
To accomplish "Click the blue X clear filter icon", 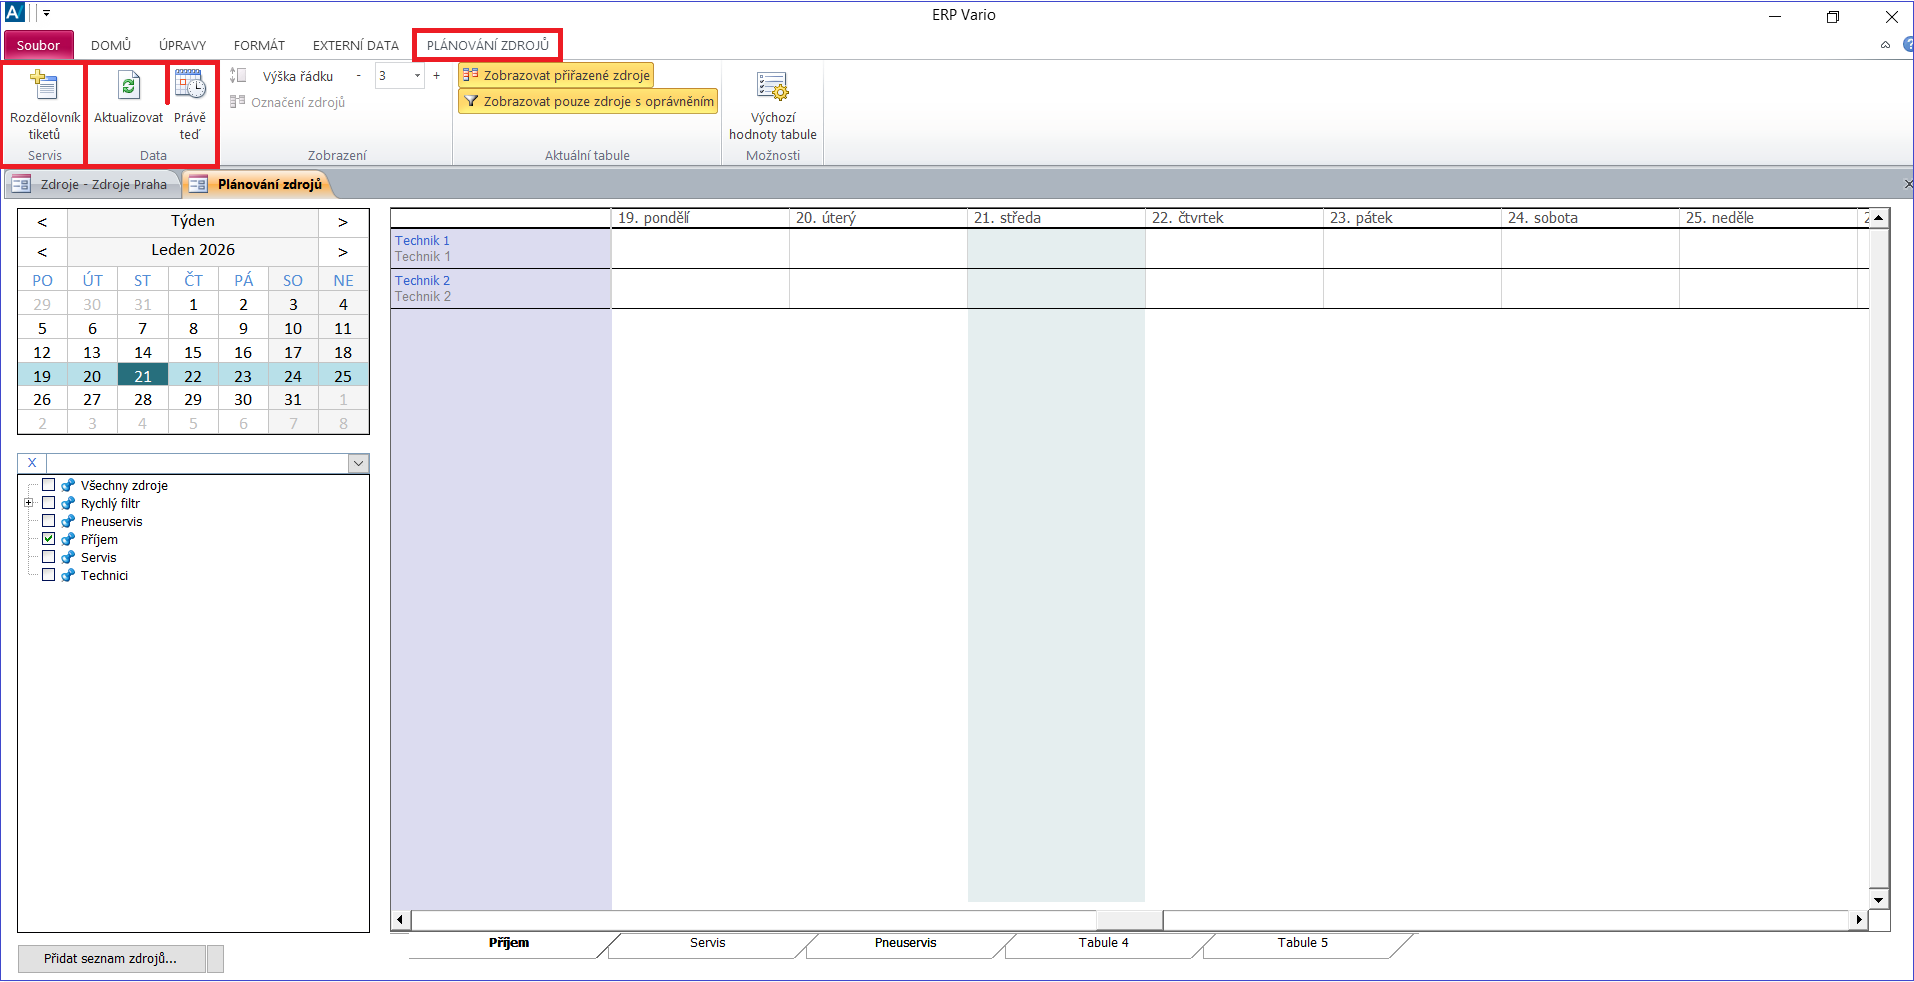I will tap(32, 463).
